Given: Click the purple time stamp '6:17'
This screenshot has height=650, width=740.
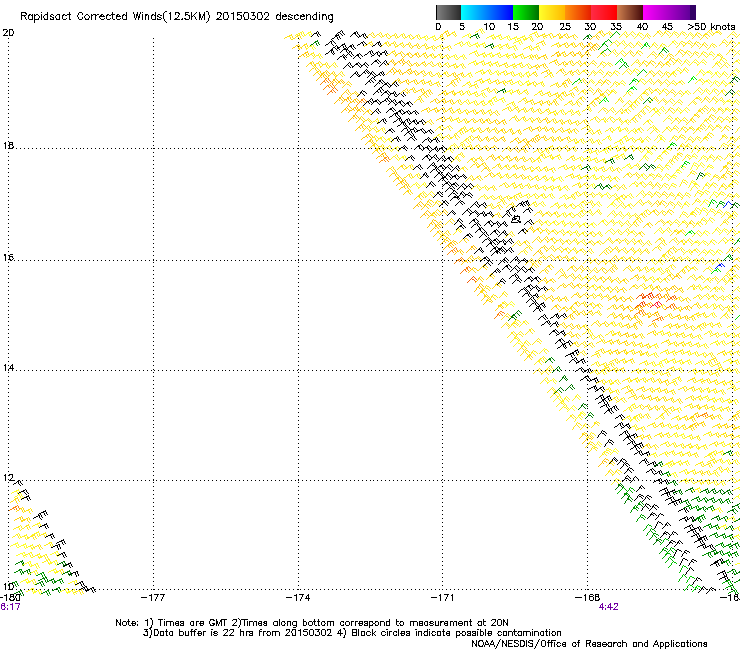Looking at the screenshot, I should (x=10, y=607).
